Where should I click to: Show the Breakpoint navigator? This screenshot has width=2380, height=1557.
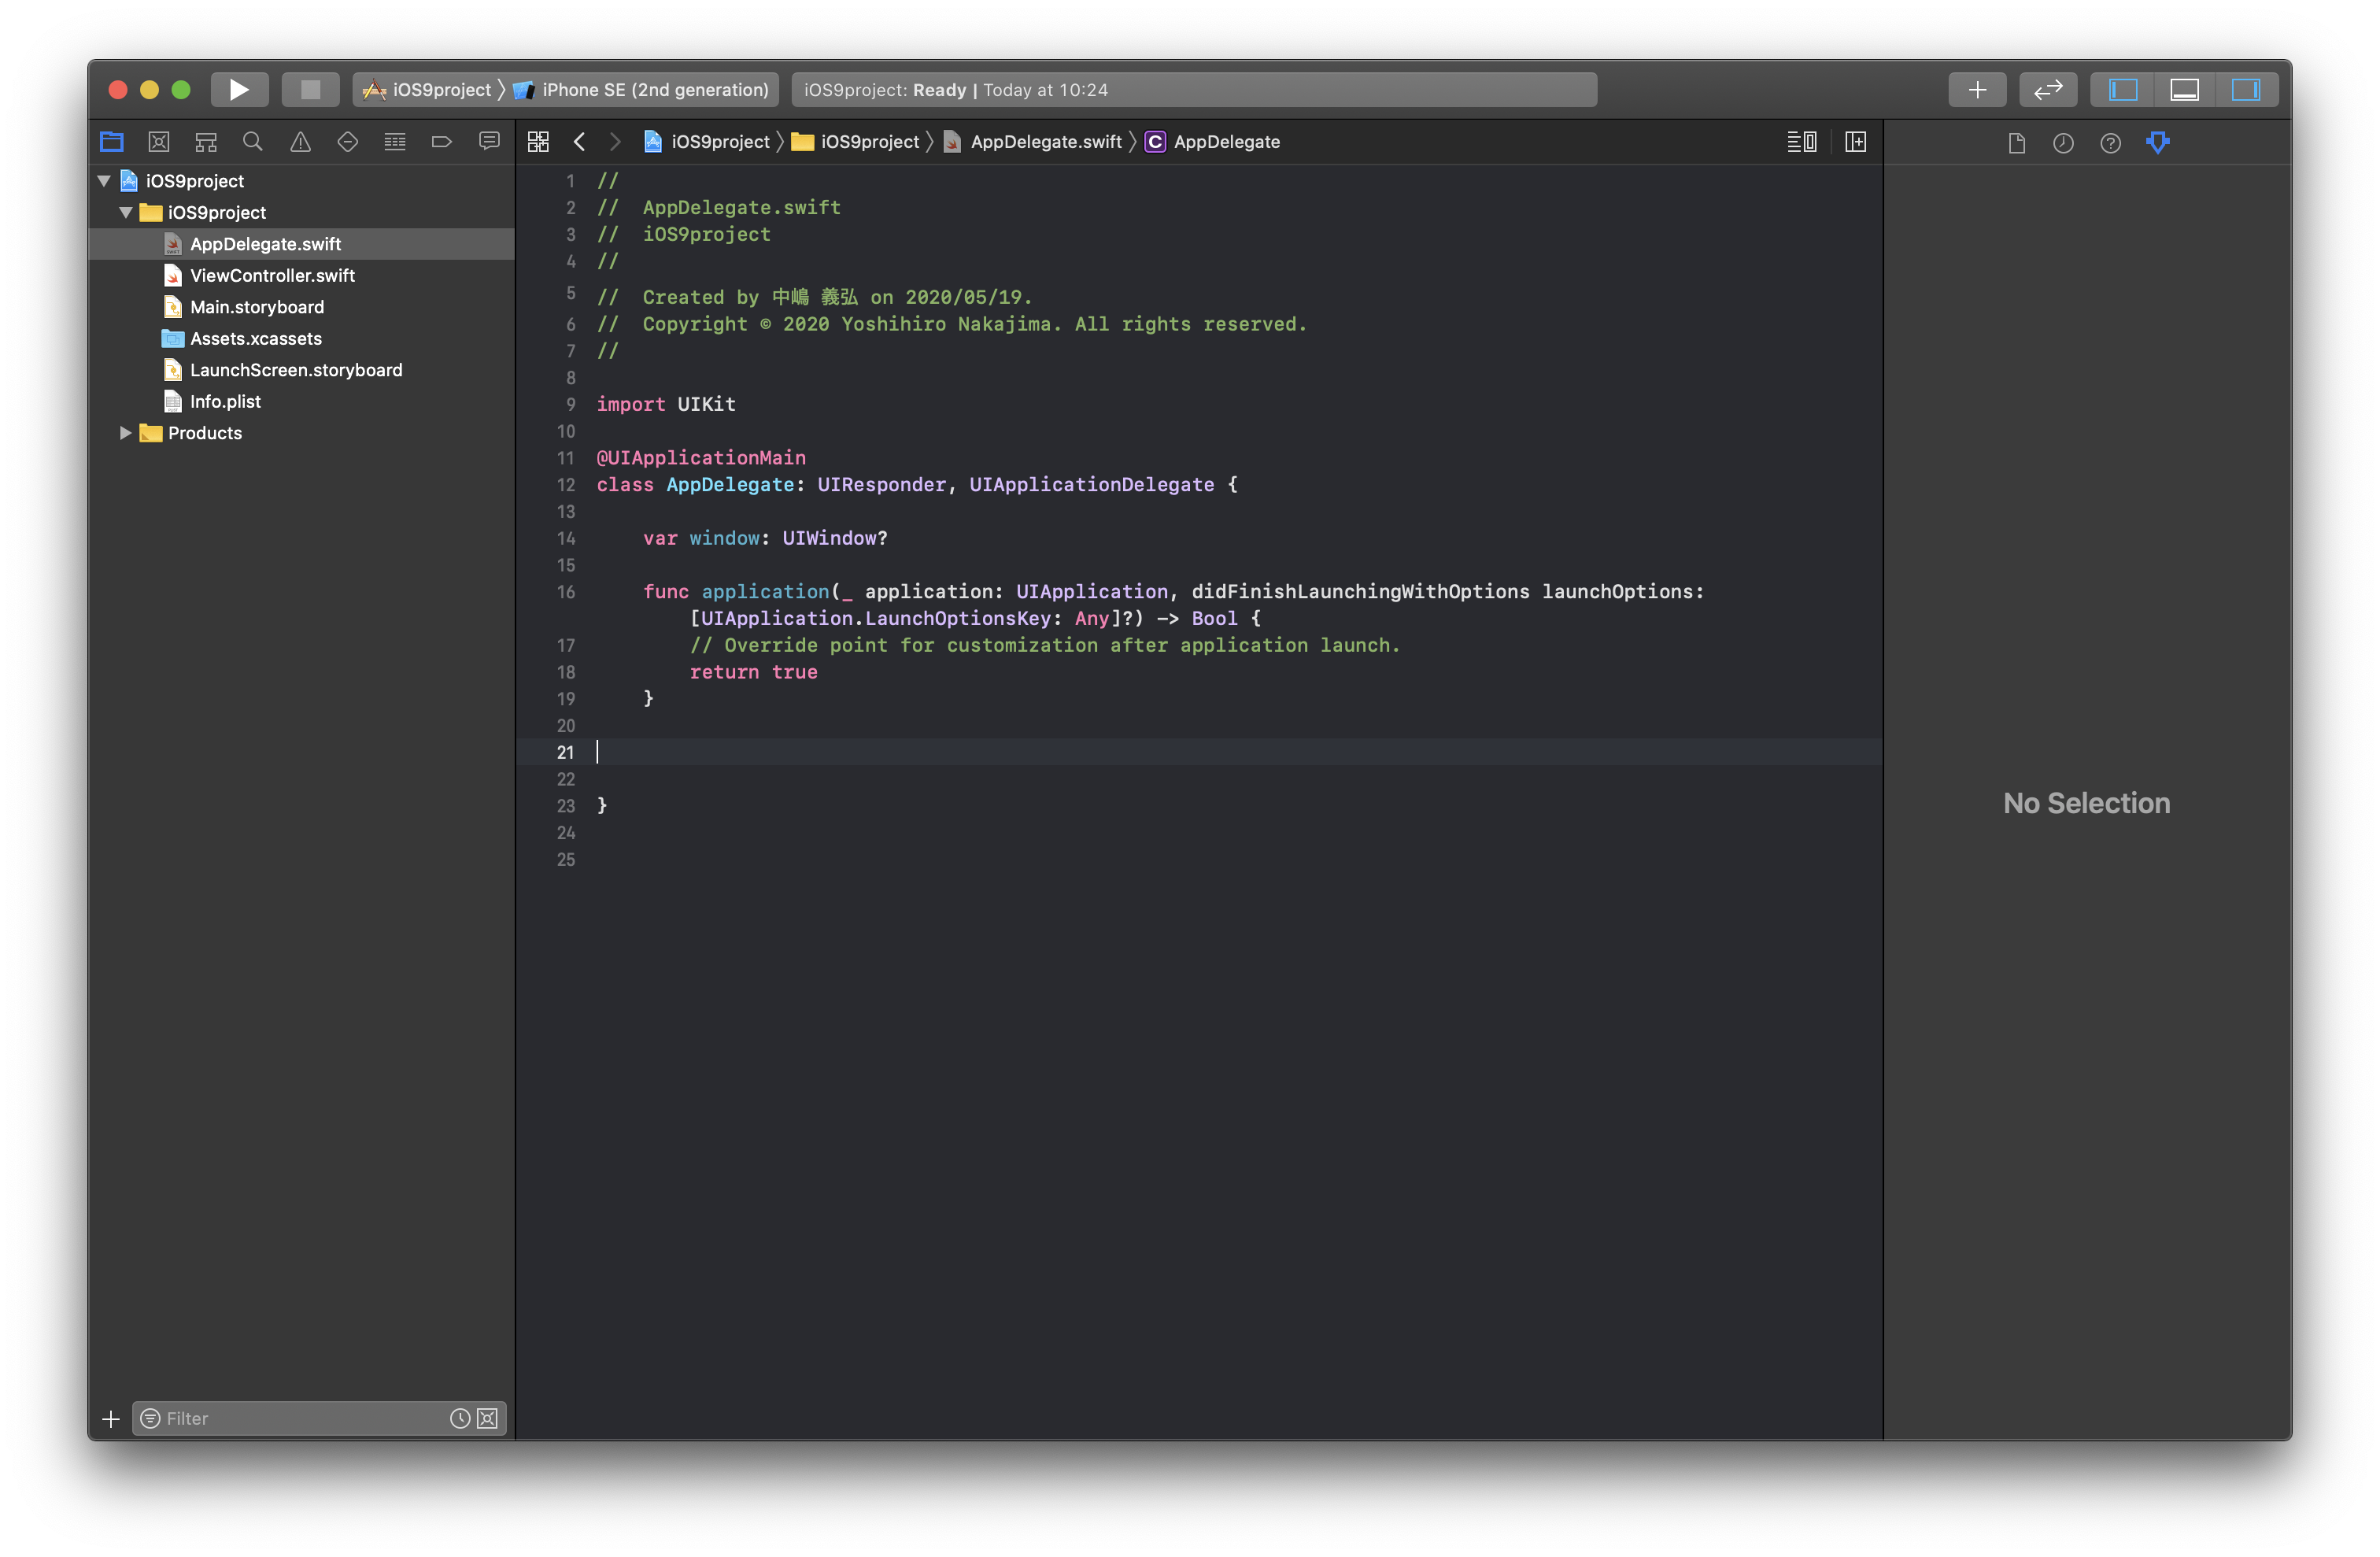coord(442,142)
